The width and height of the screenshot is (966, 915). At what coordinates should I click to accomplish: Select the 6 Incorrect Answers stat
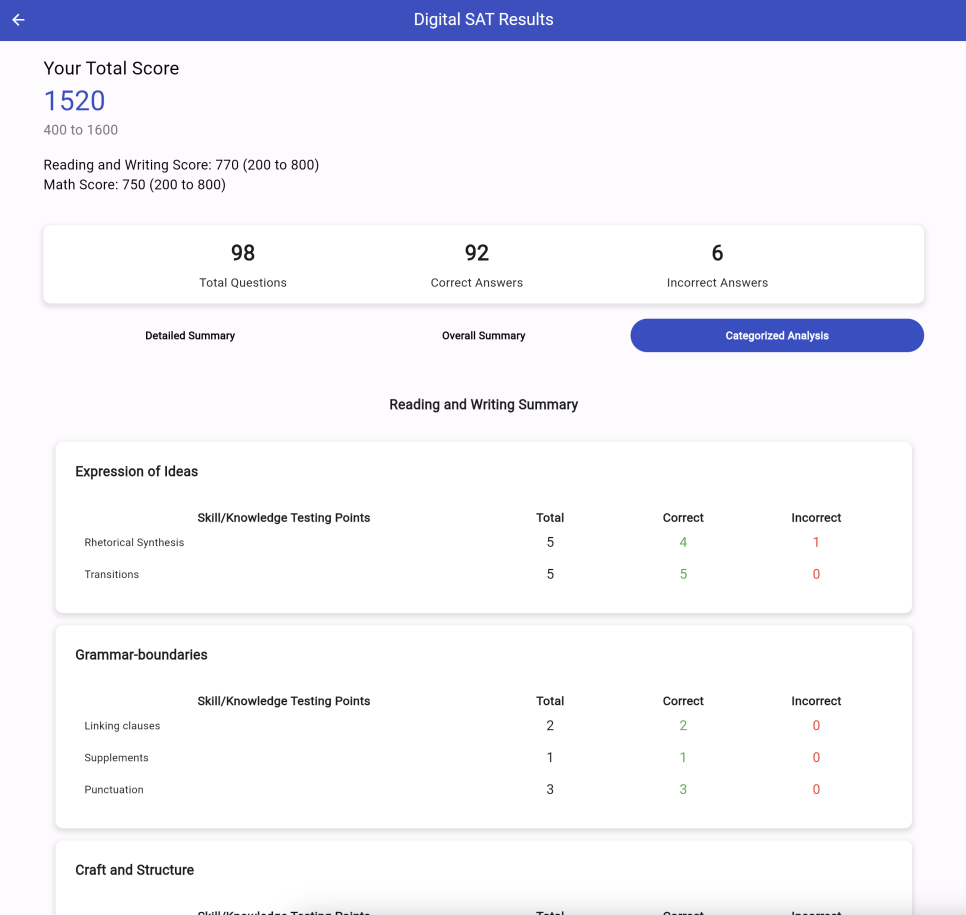(717, 265)
